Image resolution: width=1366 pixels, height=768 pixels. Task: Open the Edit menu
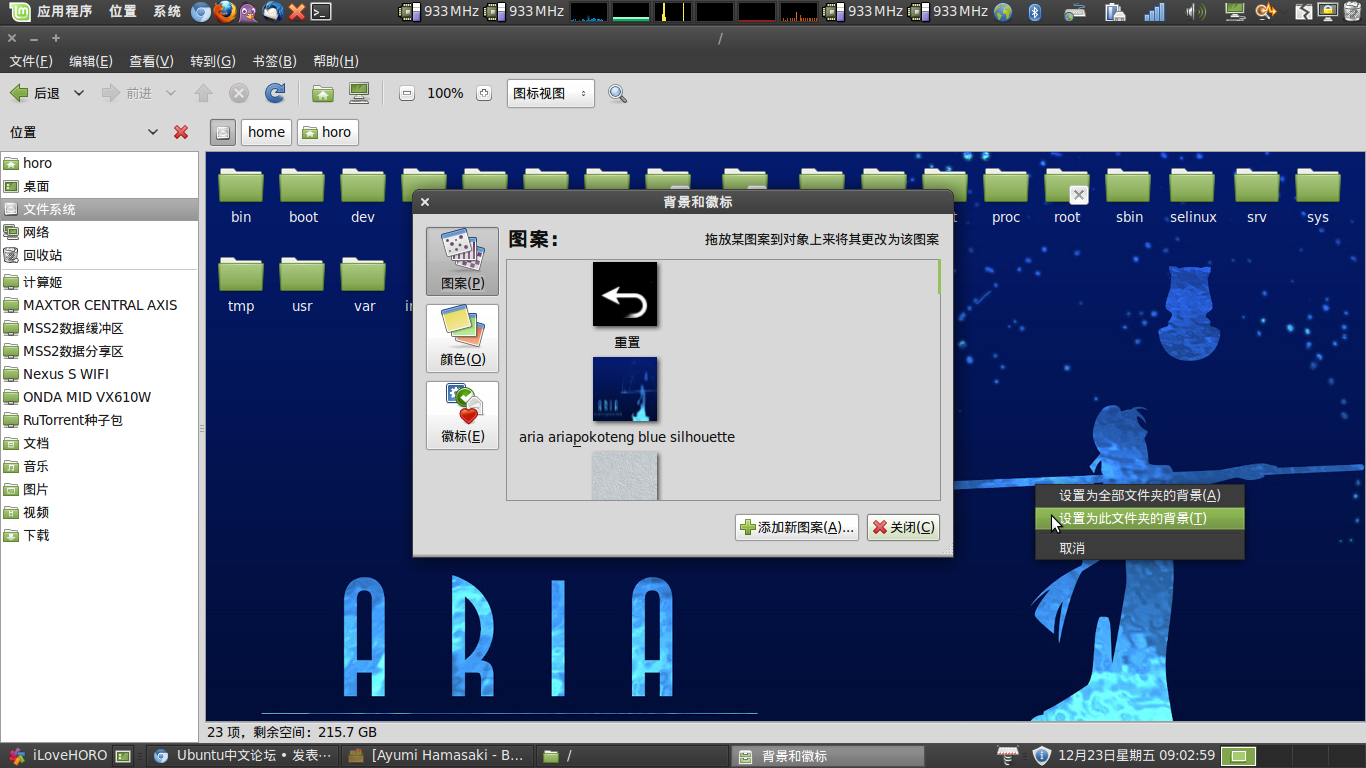[90, 61]
